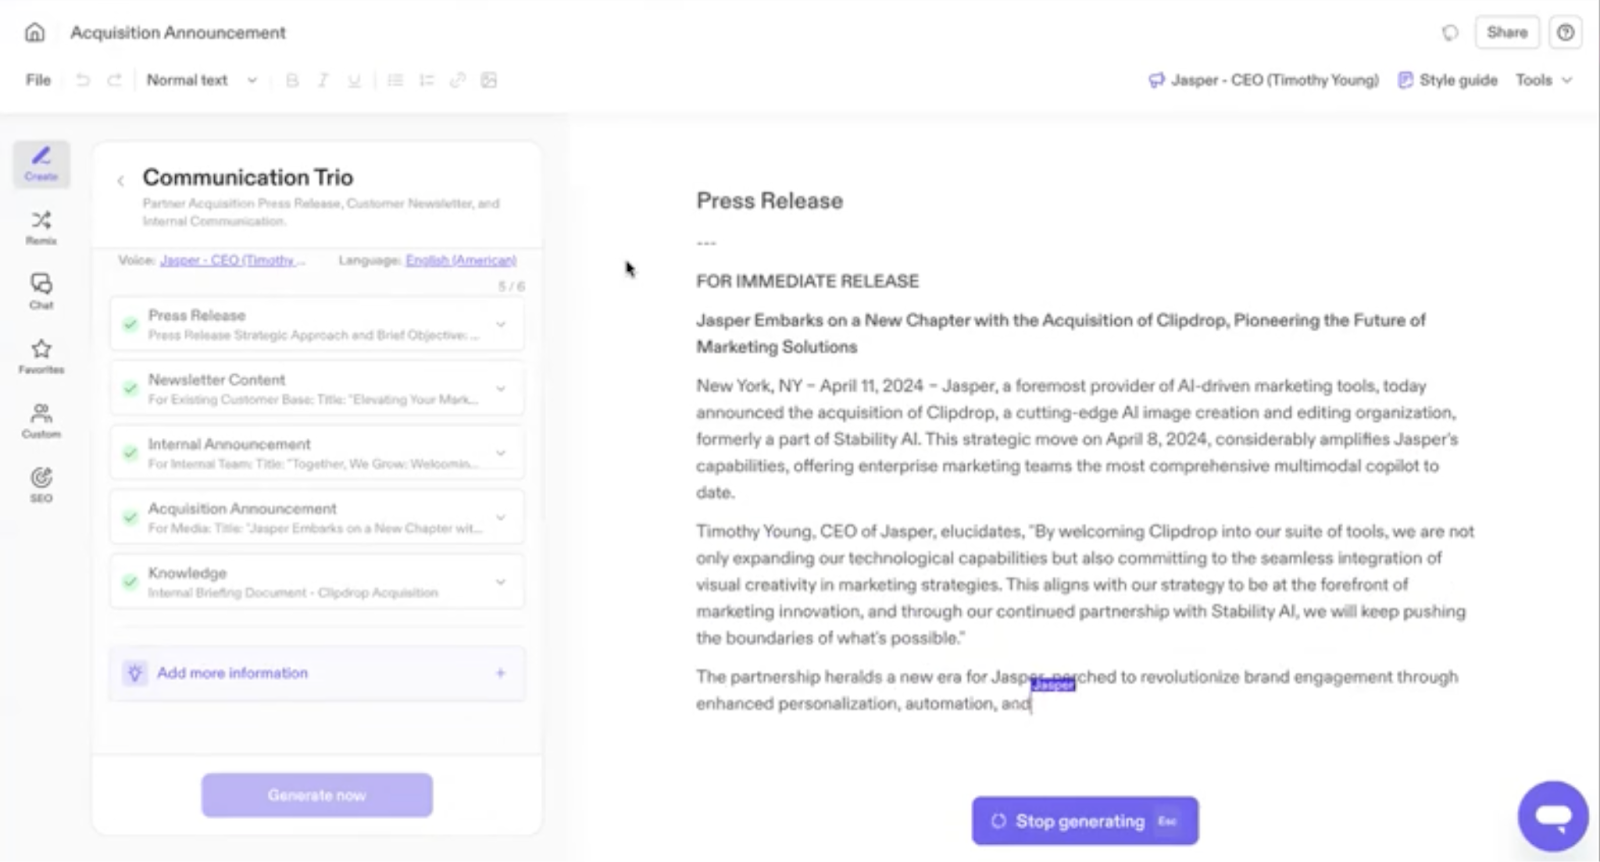1600x862 pixels.
Task: Insert an image with image icon
Action: [489, 80]
